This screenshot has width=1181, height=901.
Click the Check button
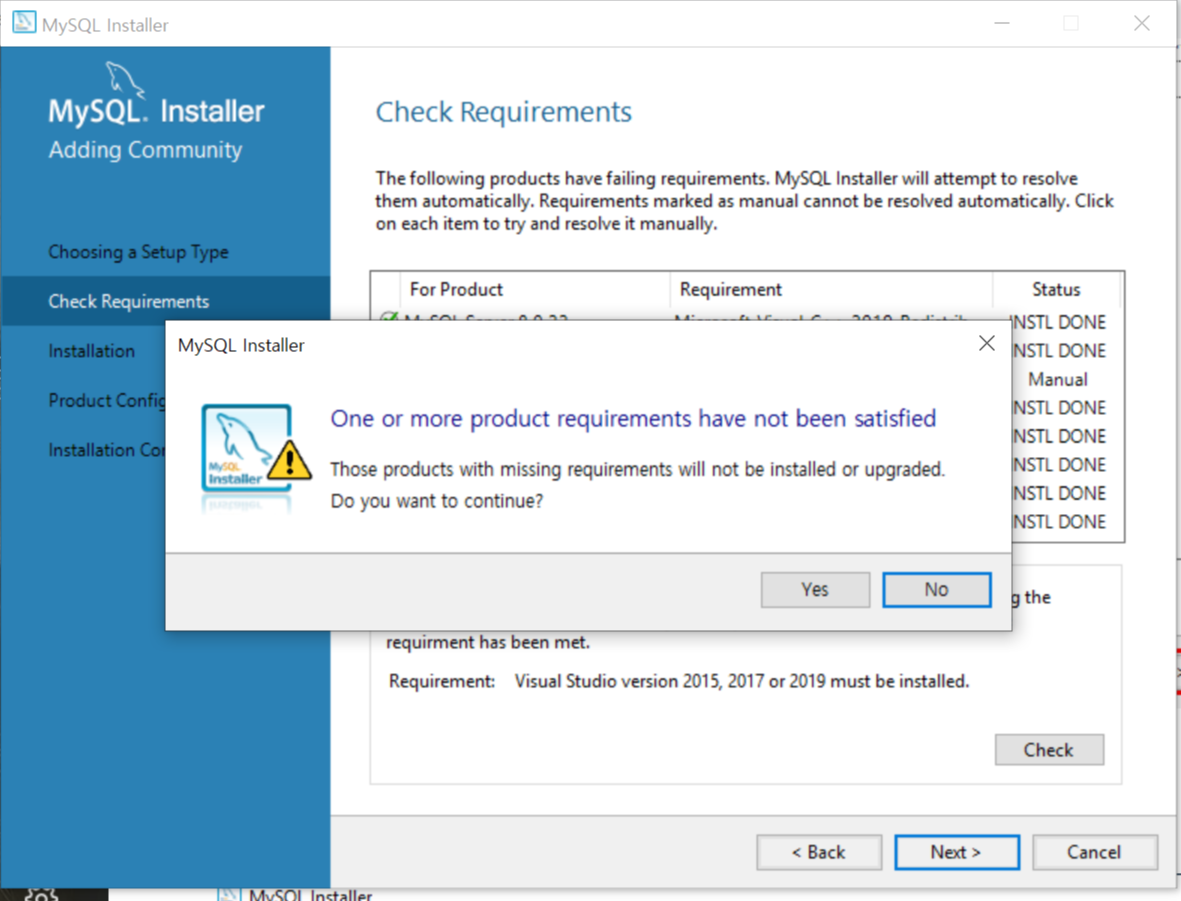tap(1049, 750)
